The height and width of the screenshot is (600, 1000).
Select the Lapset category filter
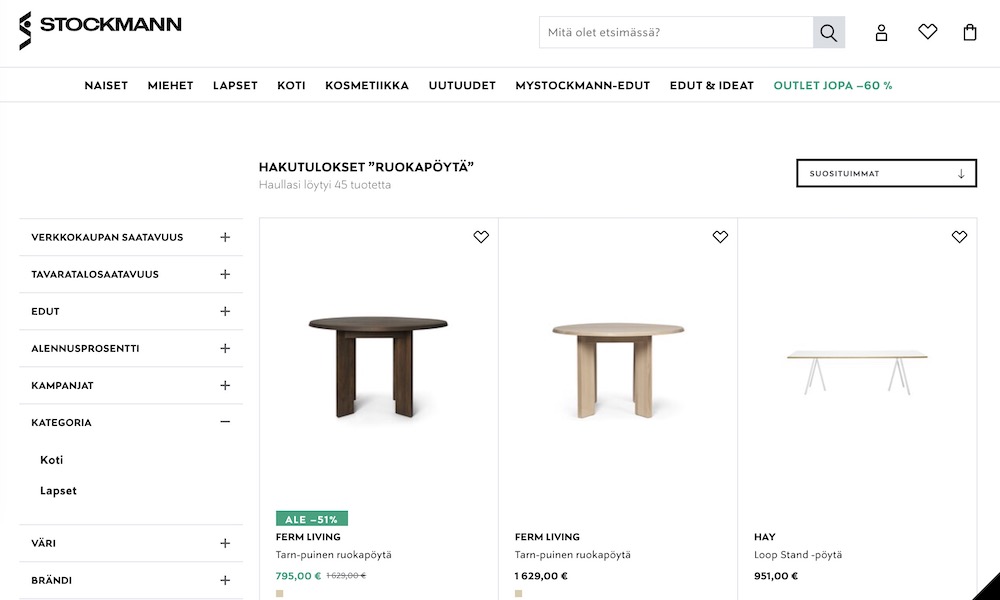58,491
